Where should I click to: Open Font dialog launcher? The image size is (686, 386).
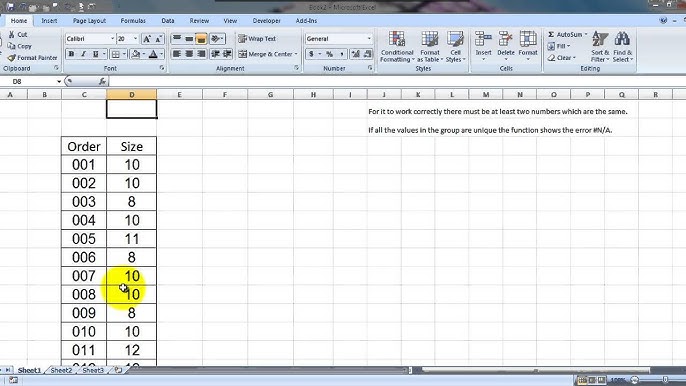162,68
